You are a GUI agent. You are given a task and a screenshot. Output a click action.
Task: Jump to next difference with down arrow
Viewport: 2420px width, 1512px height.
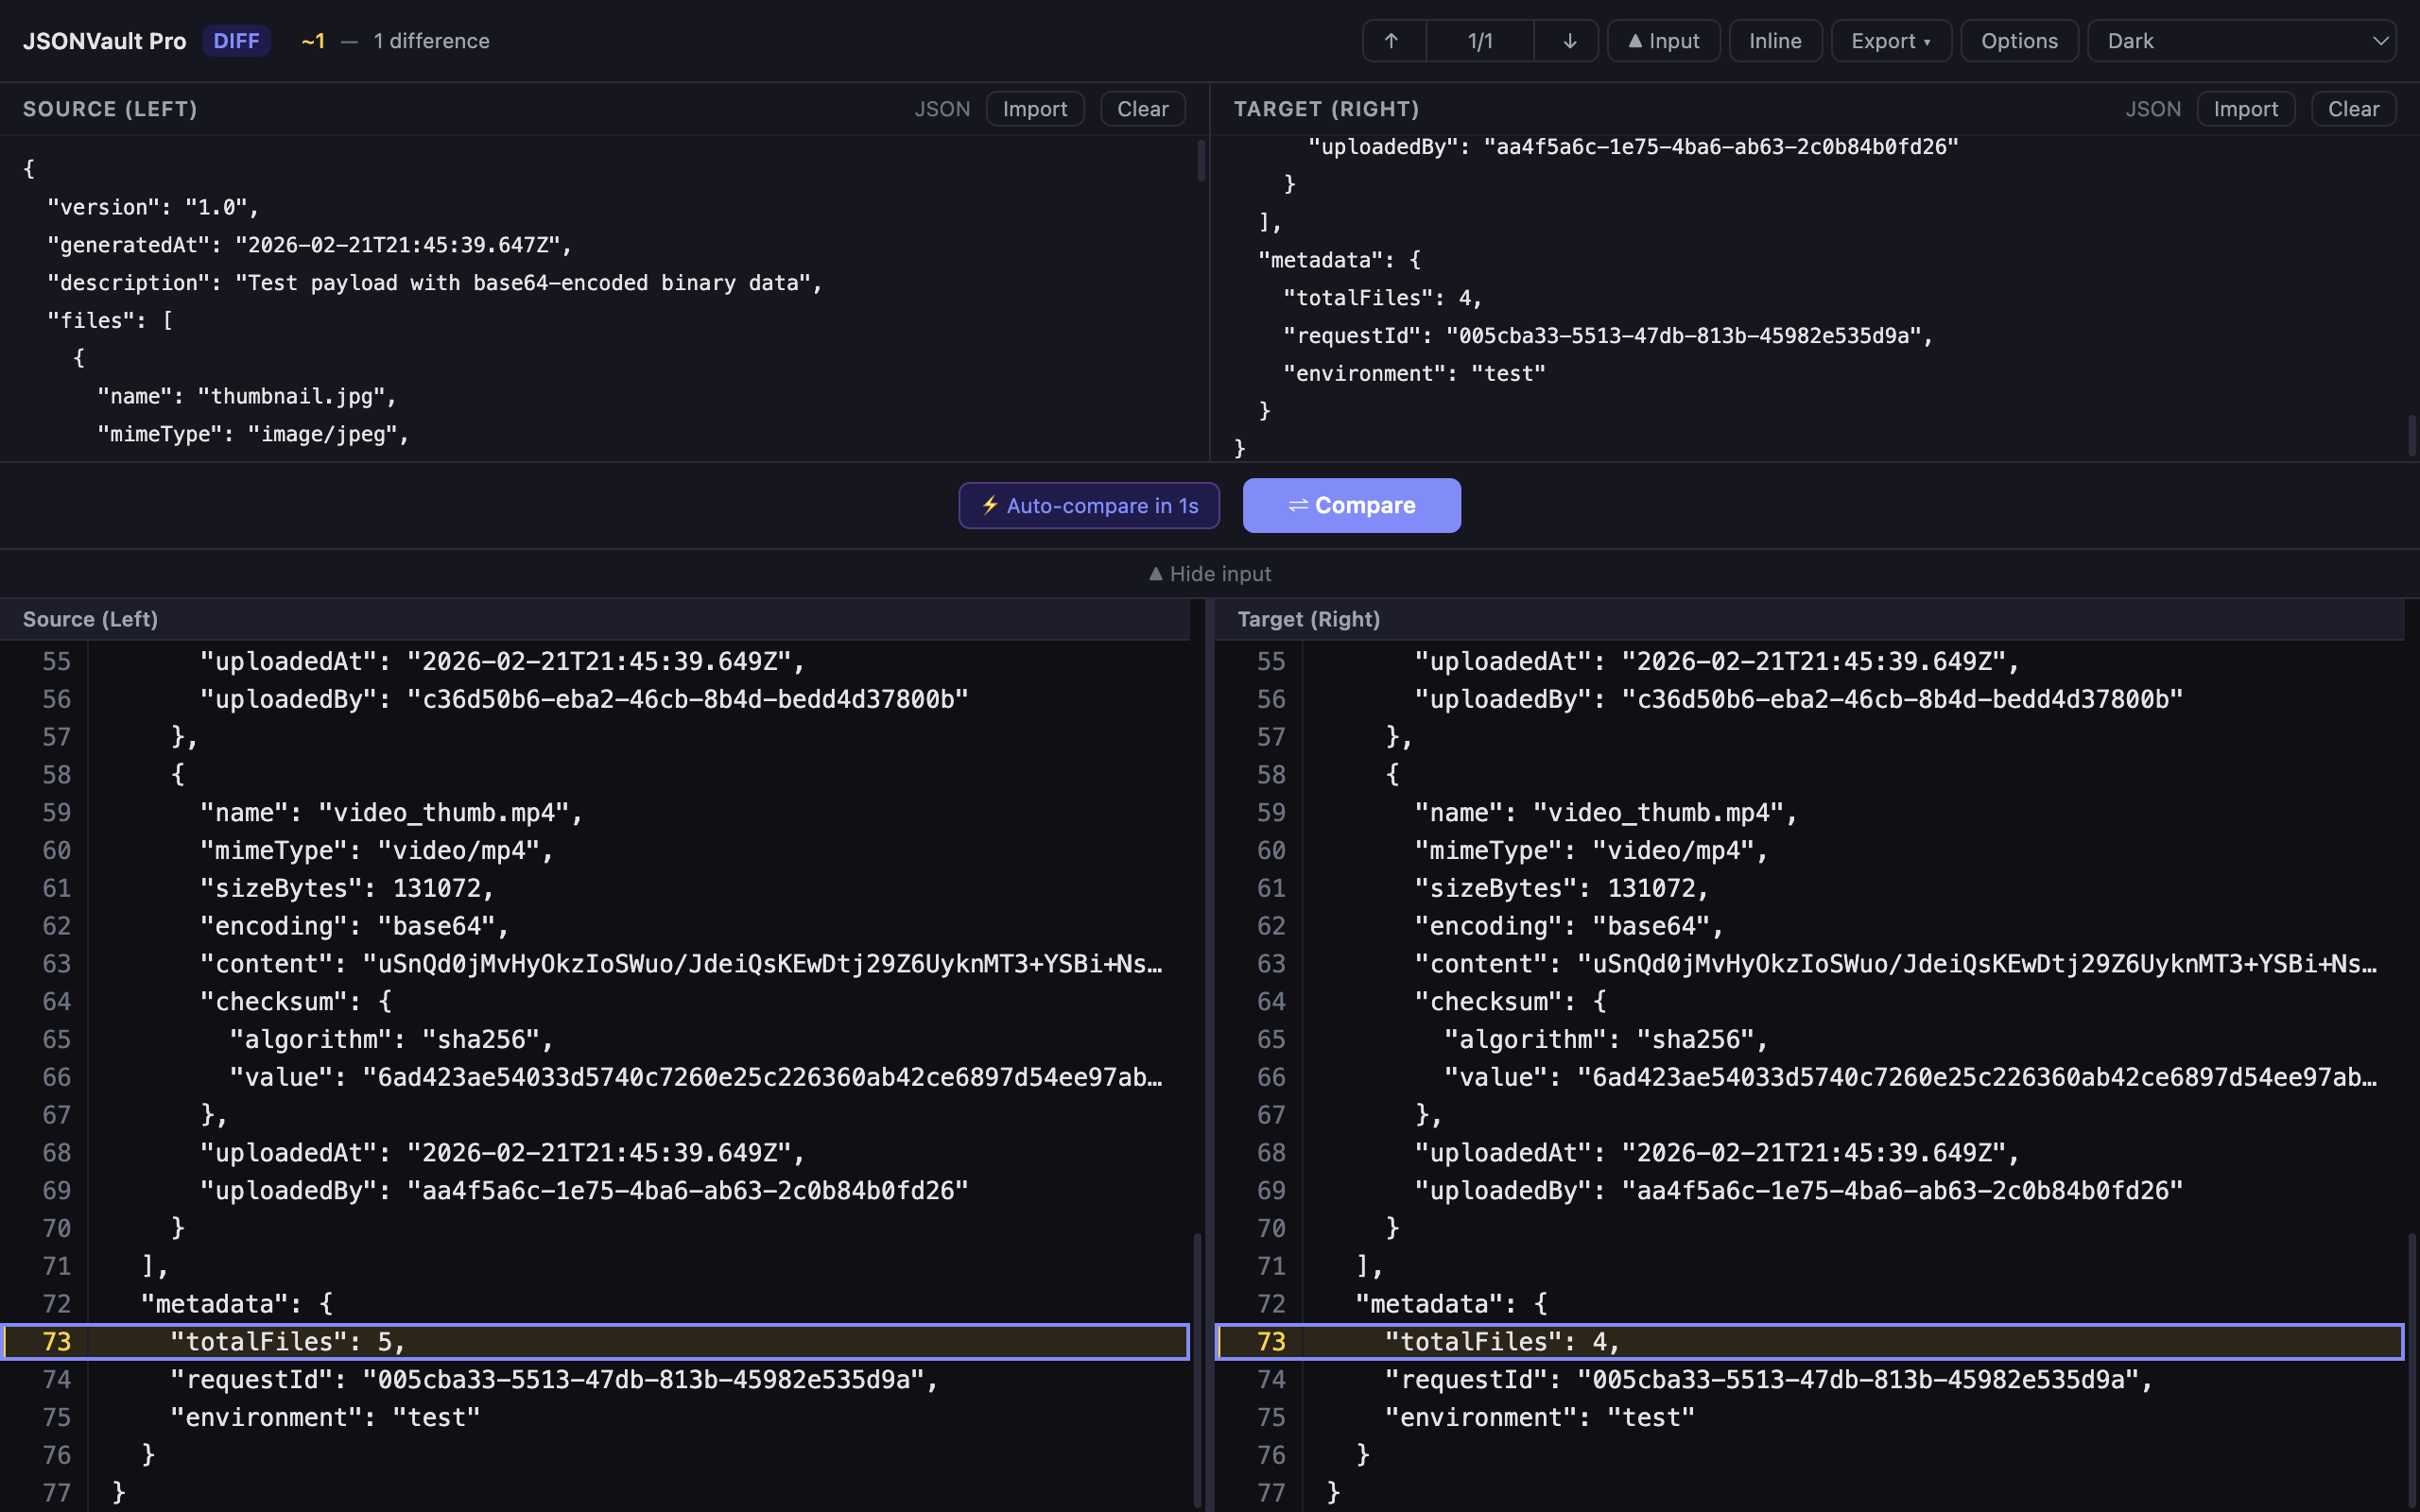coord(1568,41)
